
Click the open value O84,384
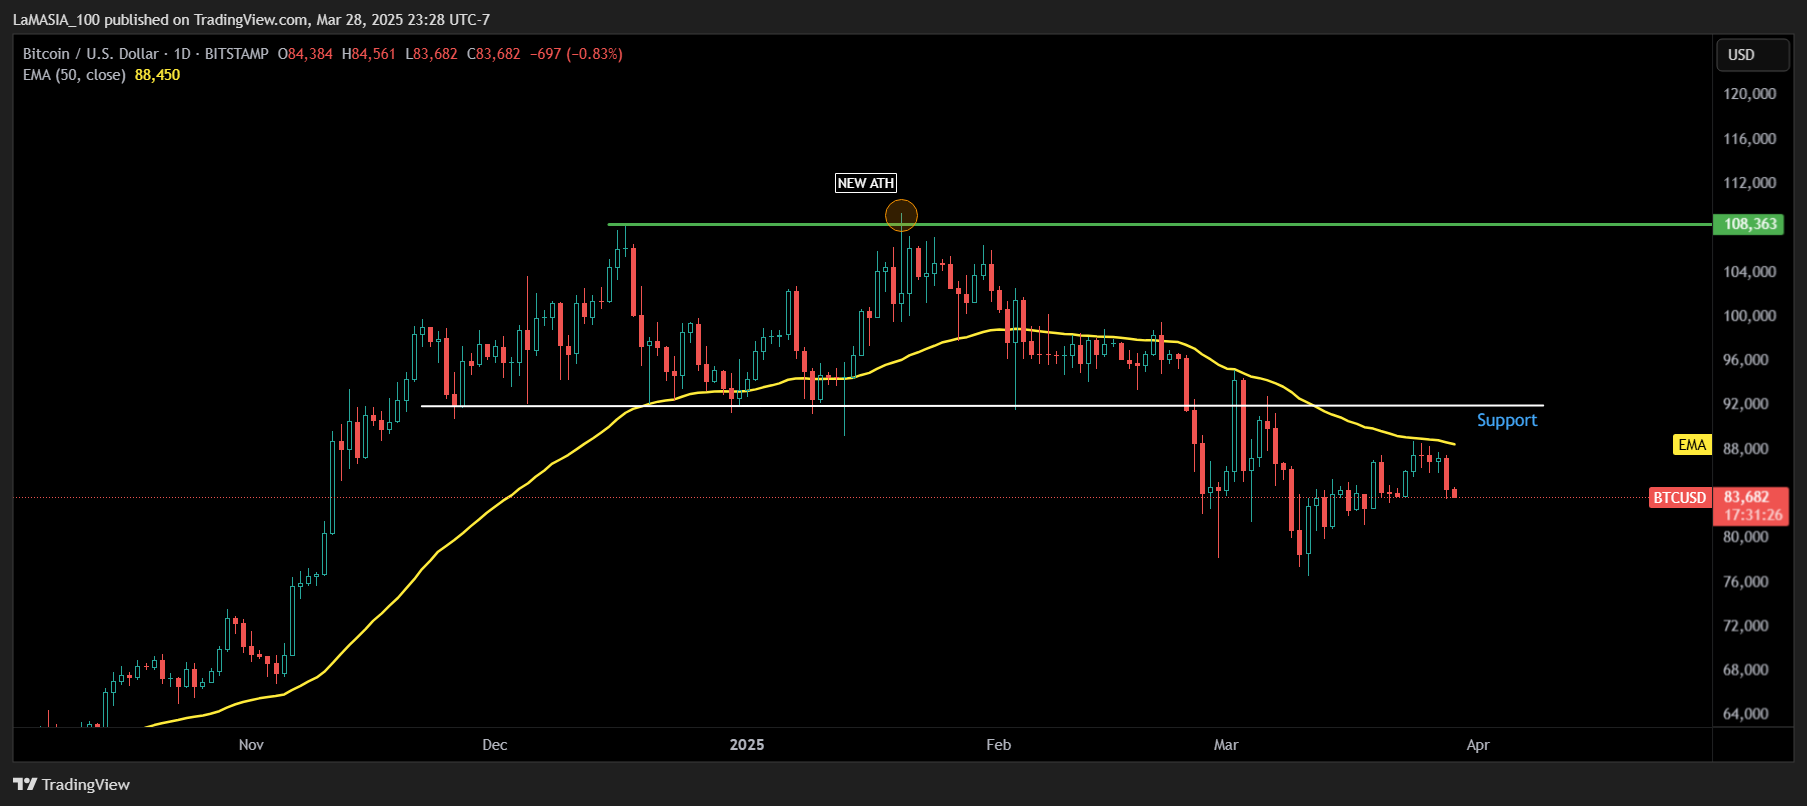(x=305, y=54)
